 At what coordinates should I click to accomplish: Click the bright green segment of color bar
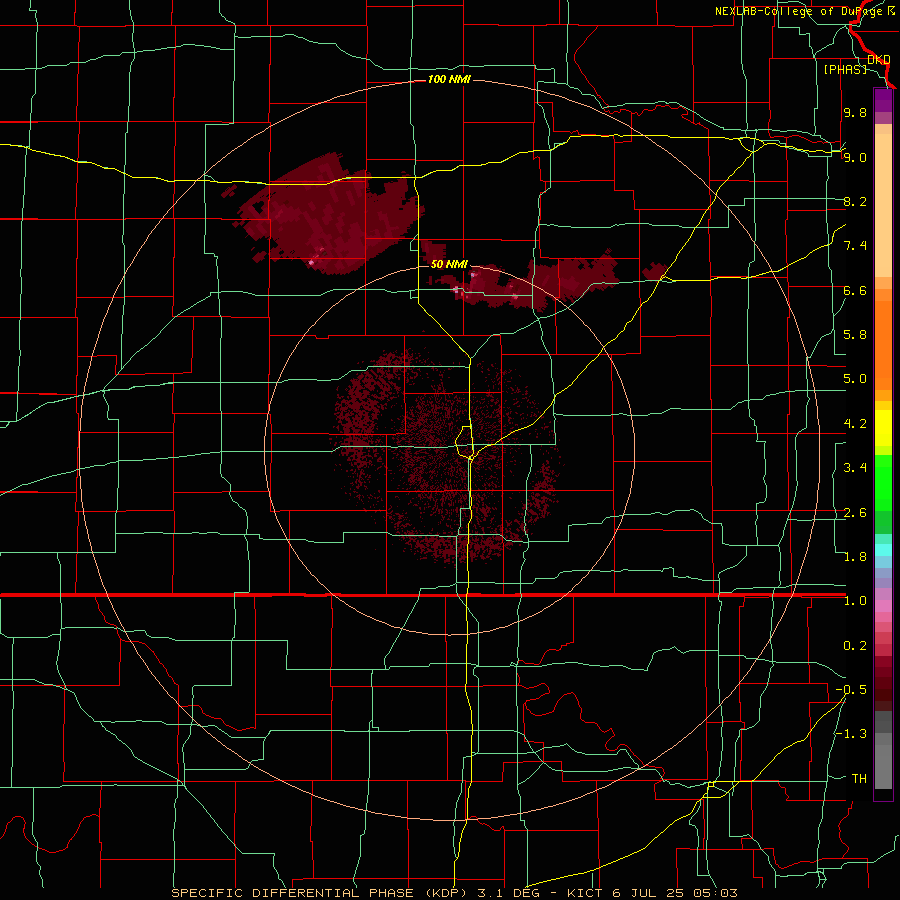883,485
